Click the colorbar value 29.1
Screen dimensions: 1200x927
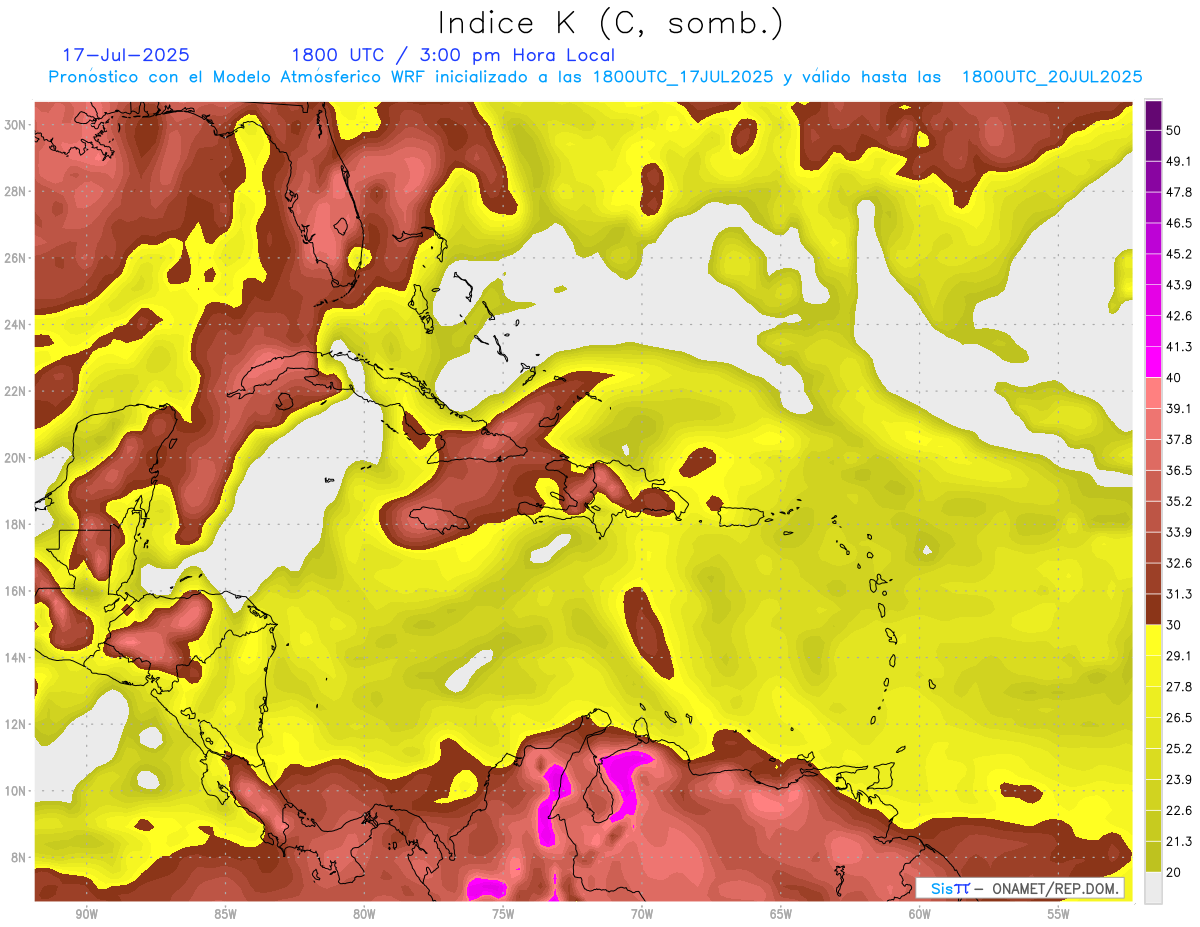click(1178, 656)
